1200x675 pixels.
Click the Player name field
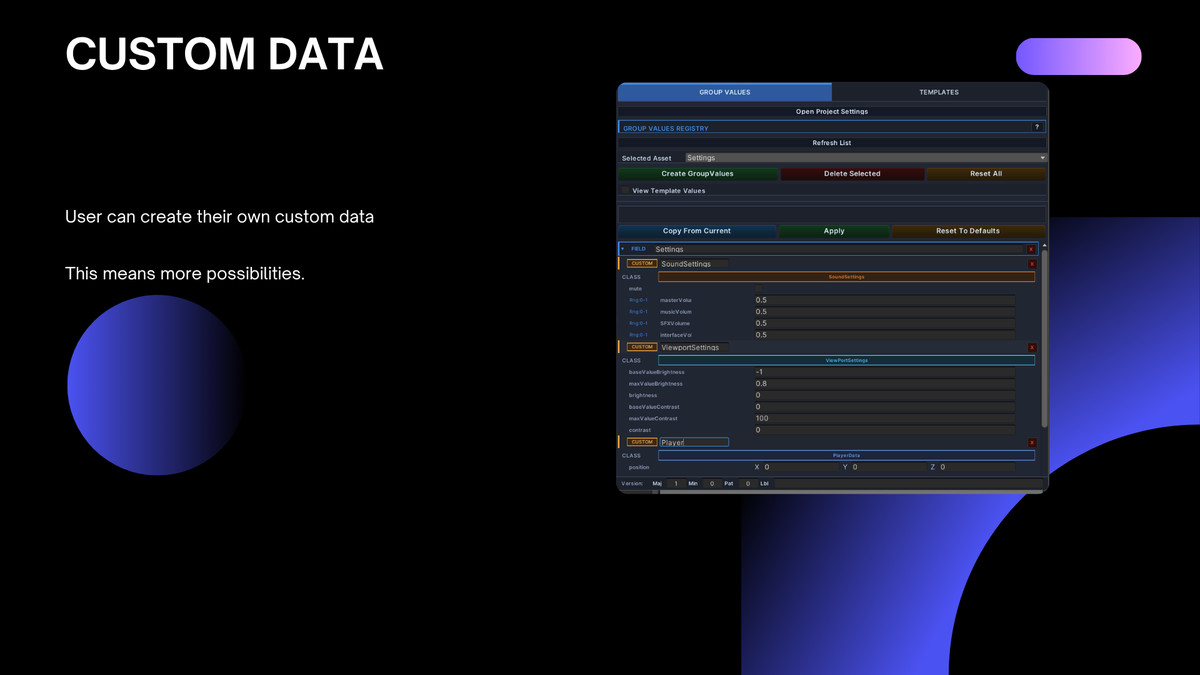(x=694, y=442)
